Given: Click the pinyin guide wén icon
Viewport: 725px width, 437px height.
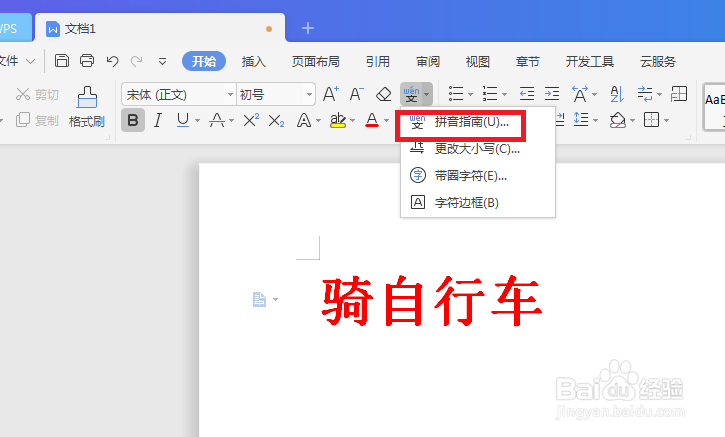Looking at the screenshot, I should point(411,94).
